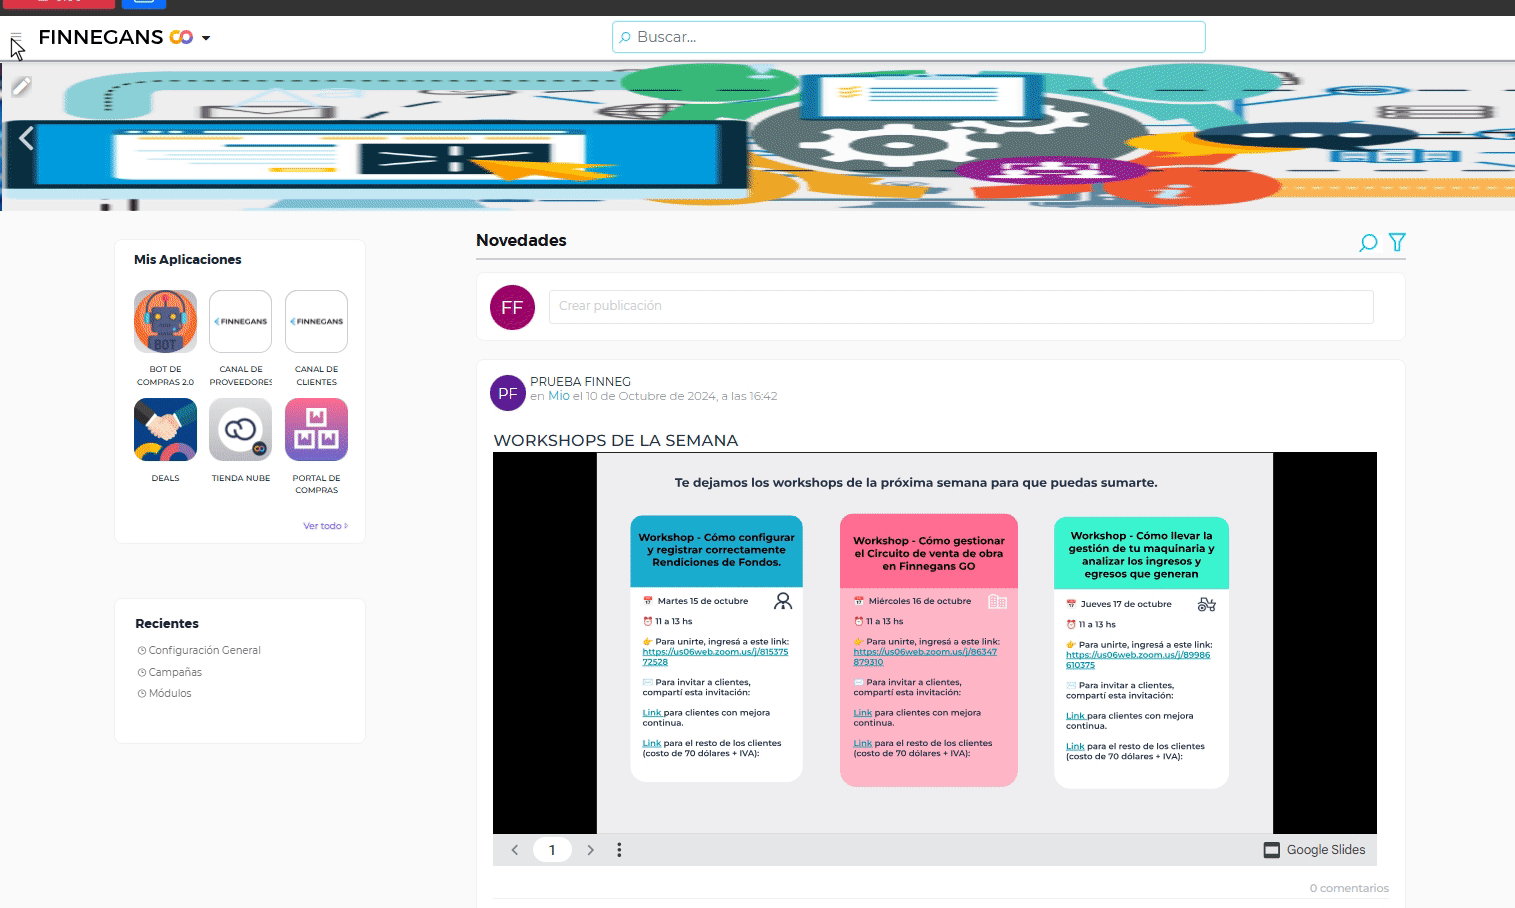Open the Novedades filter funnel icon

coord(1397,242)
